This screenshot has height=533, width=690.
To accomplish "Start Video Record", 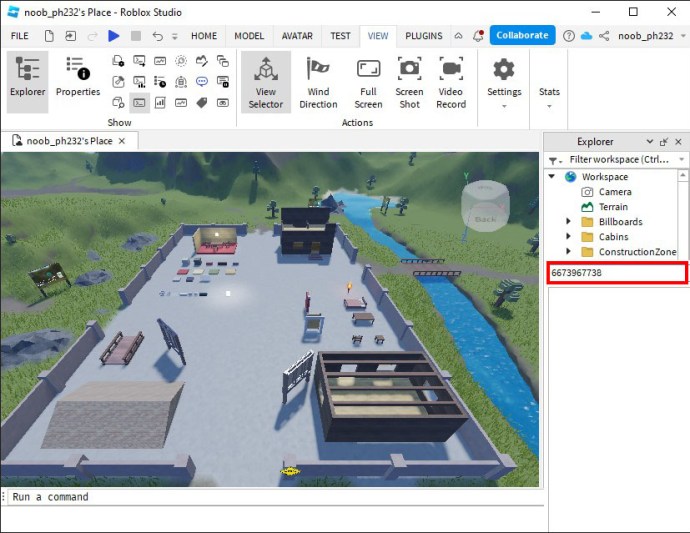I will click(451, 80).
